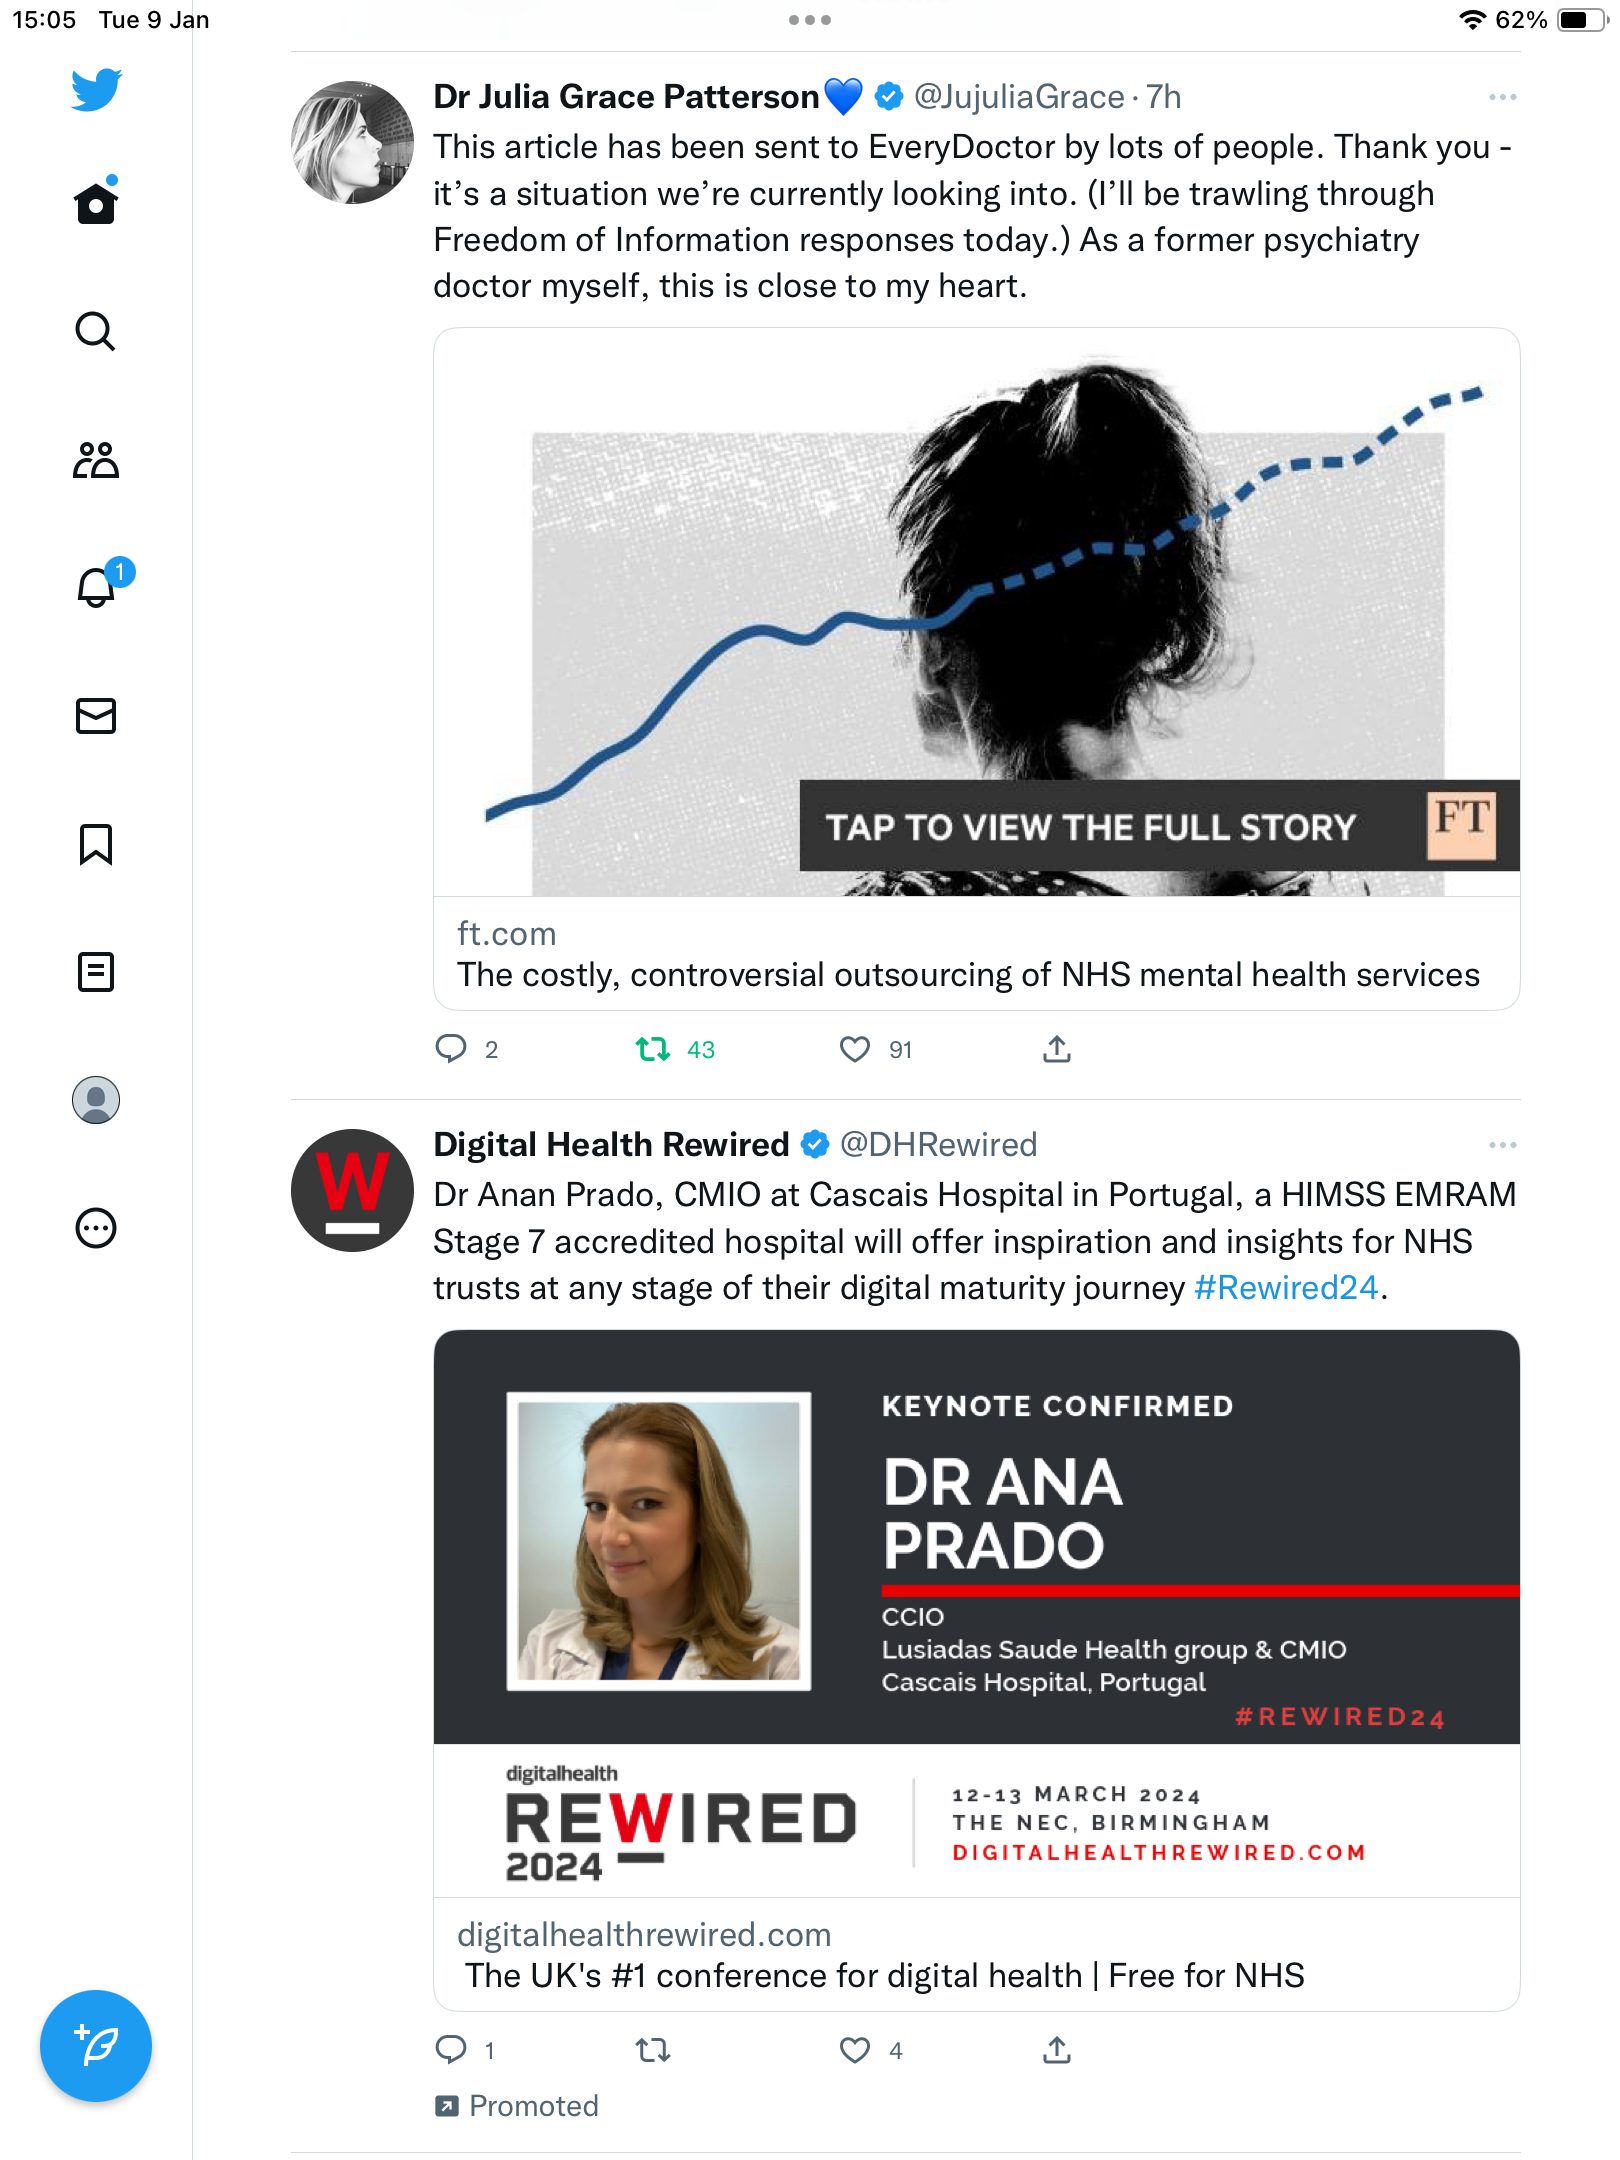The width and height of the screenshot is (1620, 2160).
Task: Open Profile avatar icon in sidebar
Action: [x=96, y=1100]
